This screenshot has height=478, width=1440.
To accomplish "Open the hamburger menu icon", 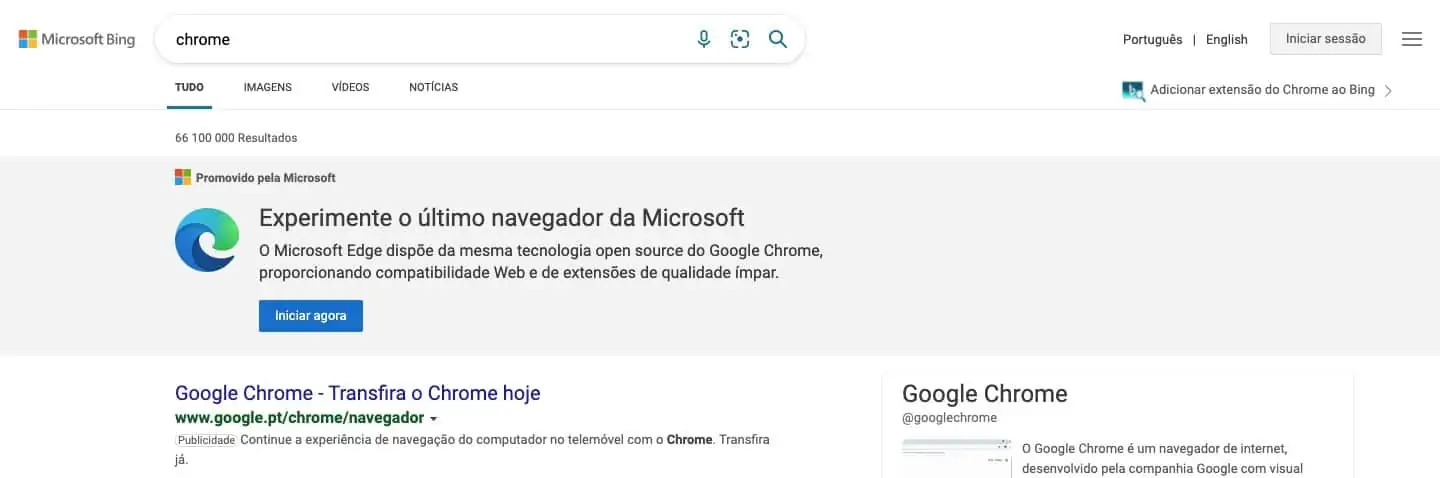I will tap(1412, 39).
